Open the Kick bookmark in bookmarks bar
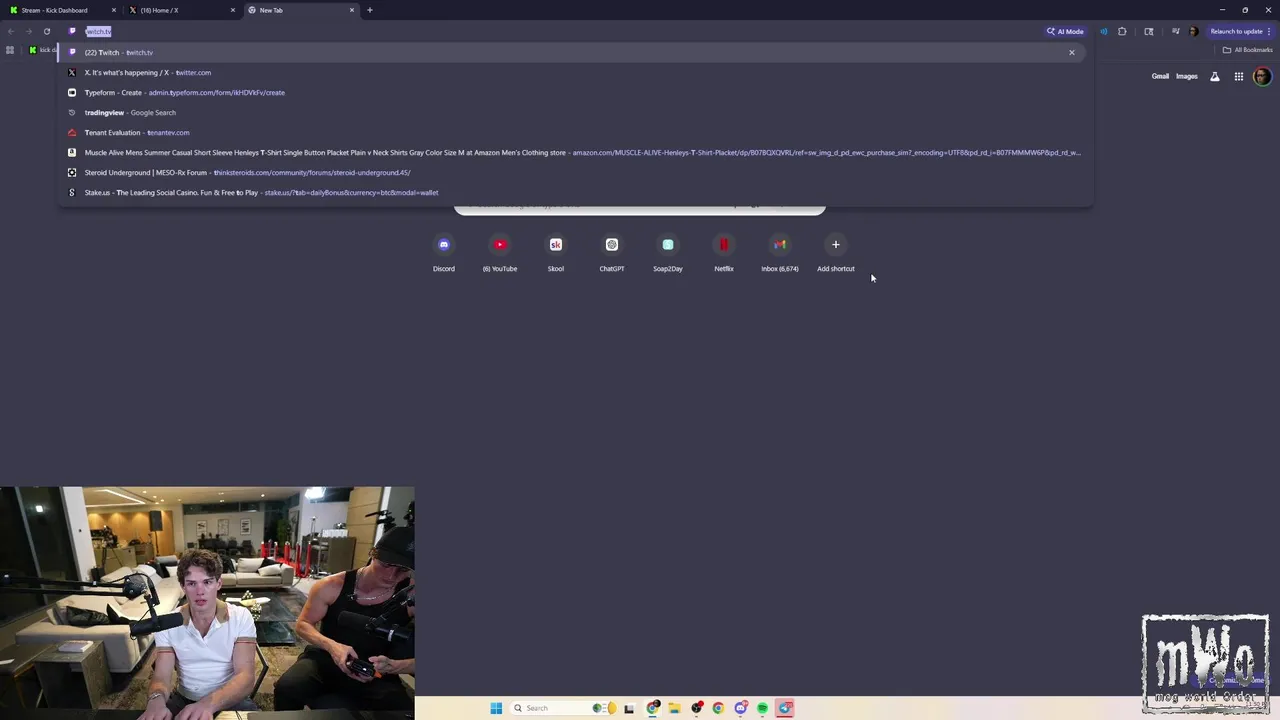 (x=42, y=50)
